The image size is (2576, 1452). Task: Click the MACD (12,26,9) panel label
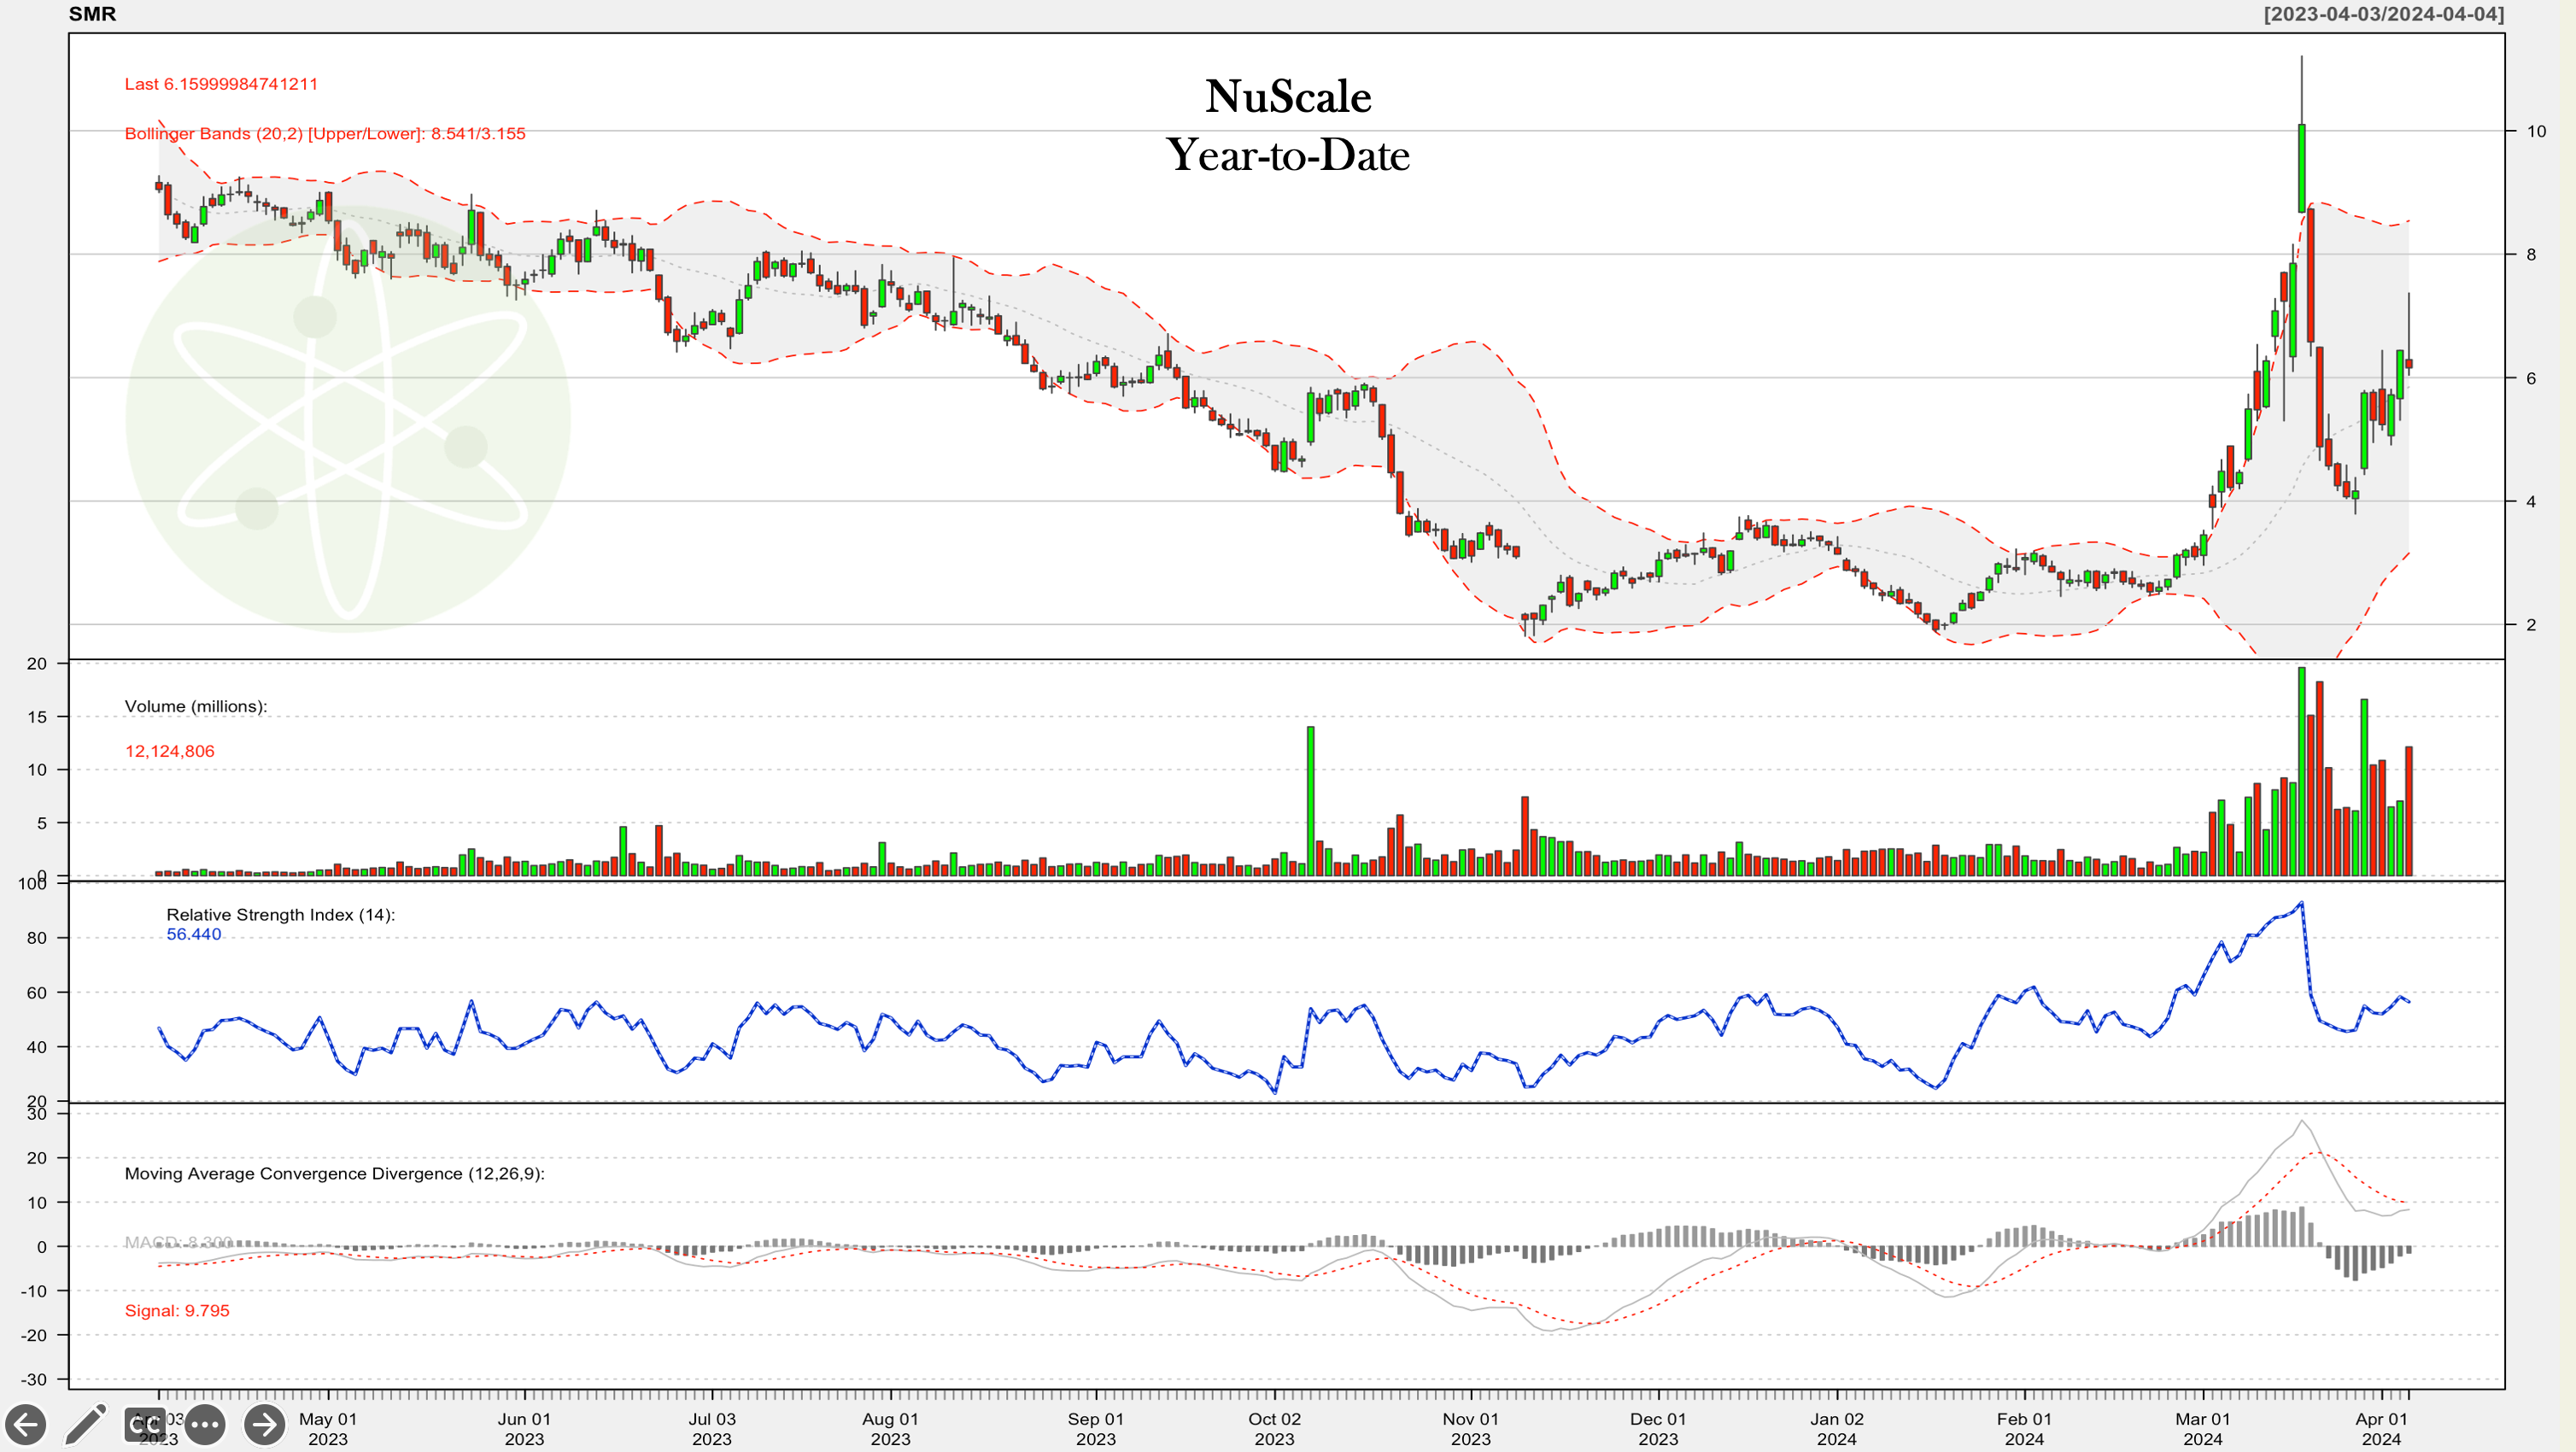coord(334,1173)
